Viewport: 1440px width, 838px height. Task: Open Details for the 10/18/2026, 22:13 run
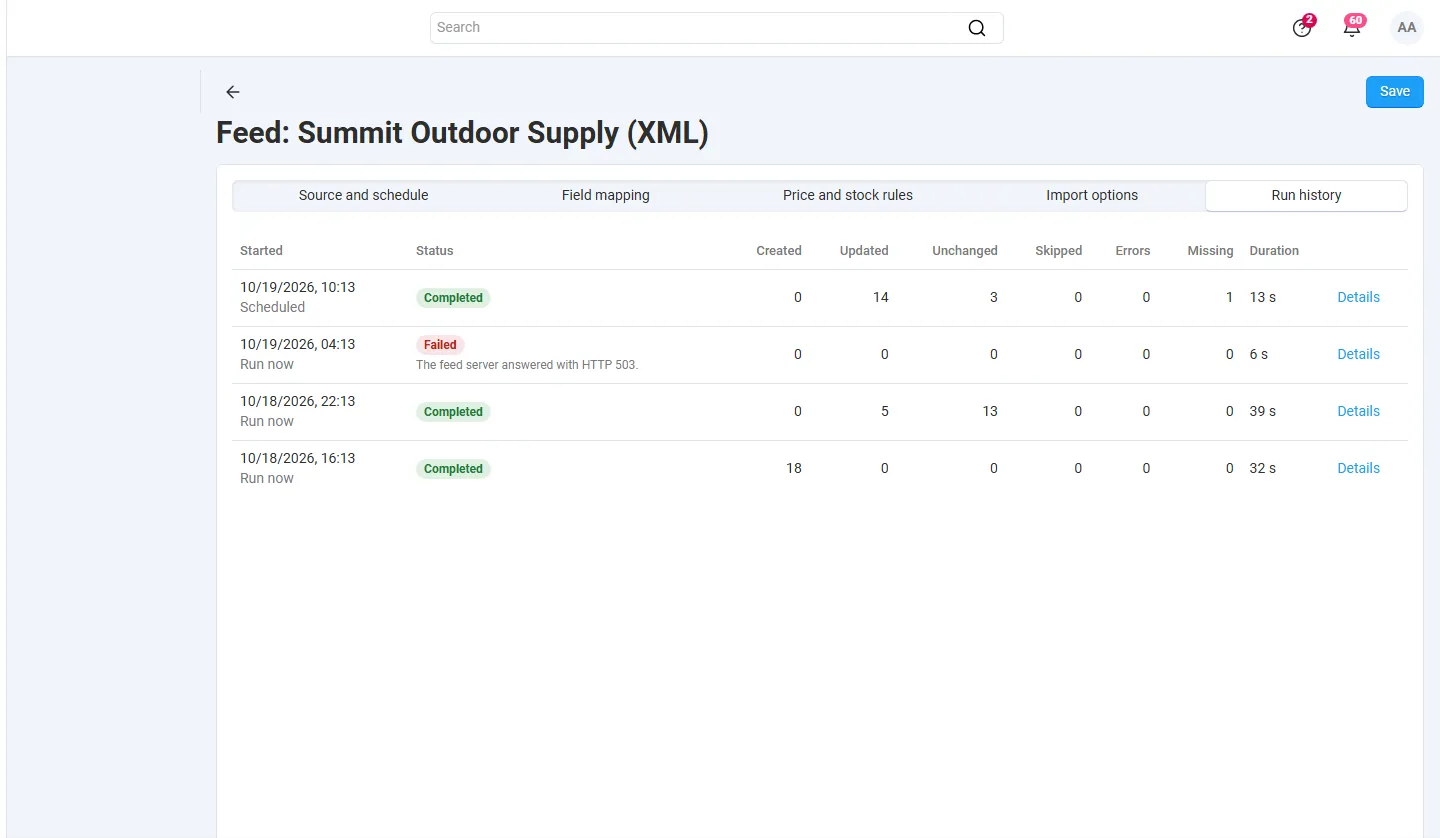(x=1358, y=412)
